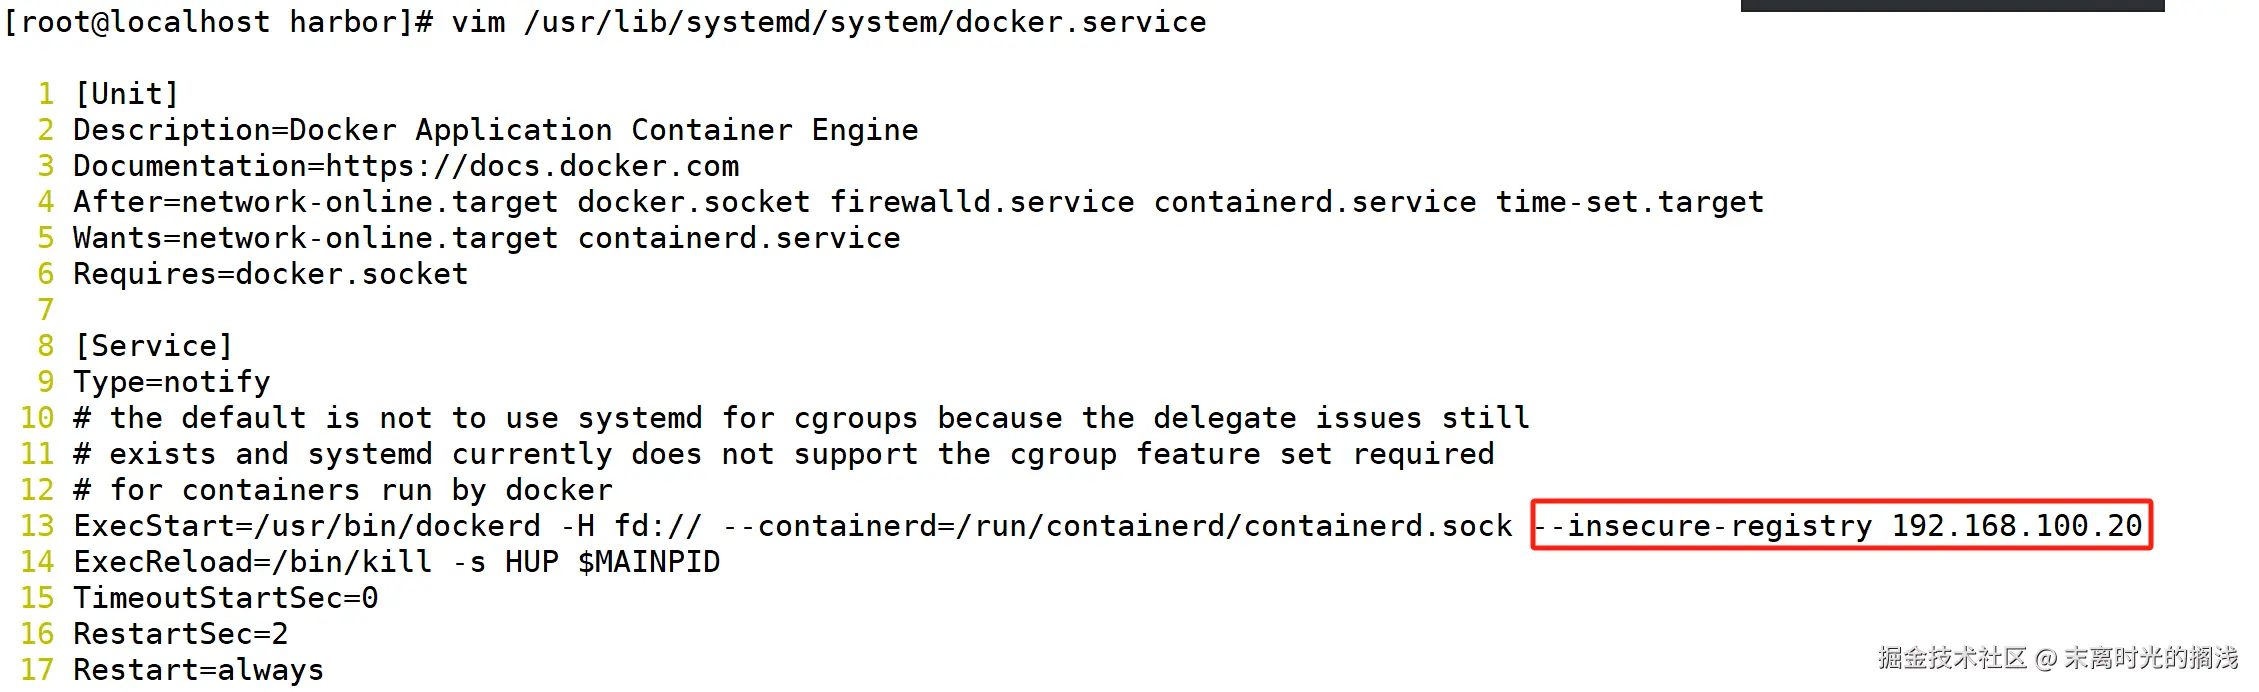Click the comment "# for containers run by docker"
The width and height of the screenshot is (2259, 692).
[x=342, y=490]
